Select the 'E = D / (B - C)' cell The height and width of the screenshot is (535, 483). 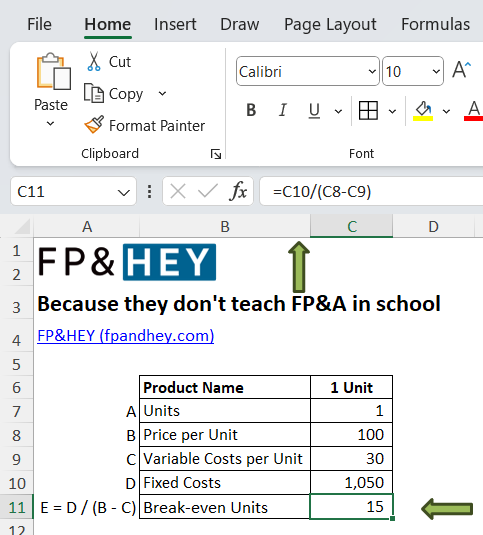pyautogui.click(x=87, y=507)
